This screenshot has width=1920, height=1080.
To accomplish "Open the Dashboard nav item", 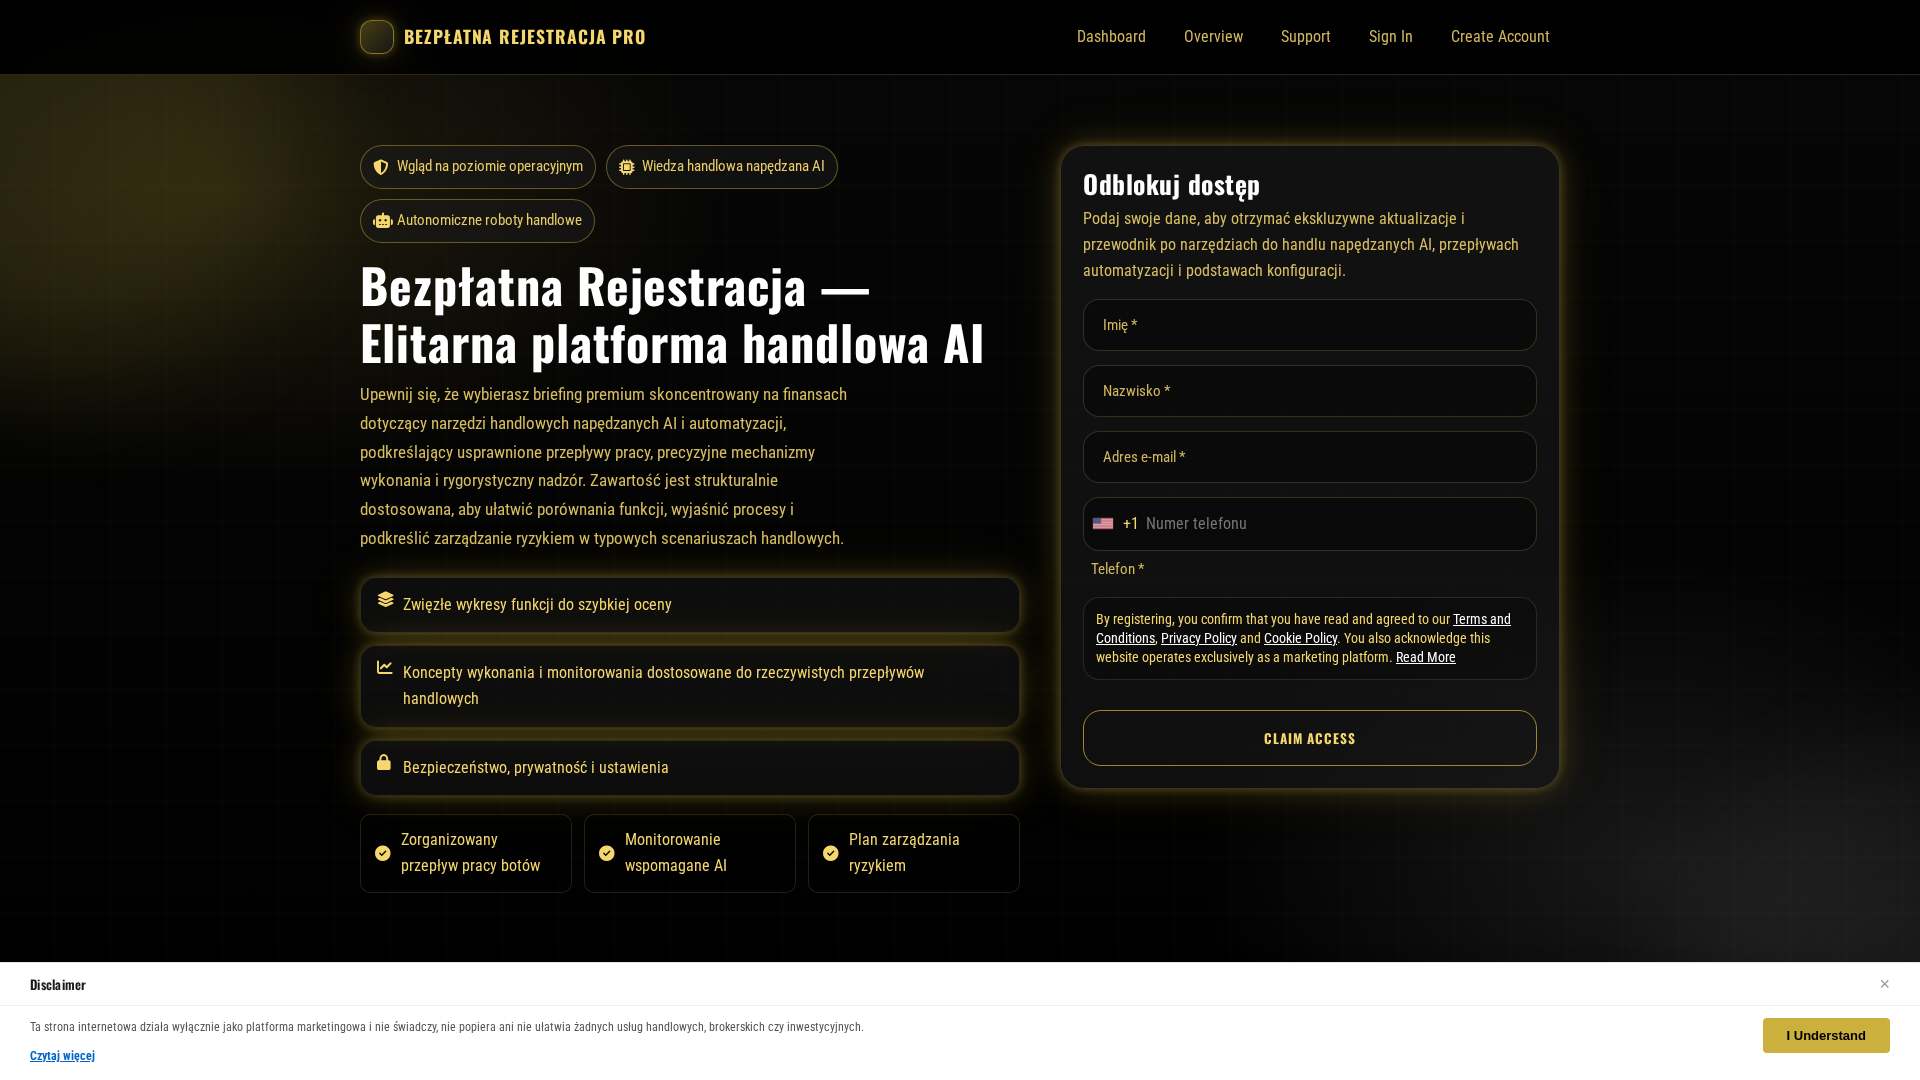I will (1111, 37).
